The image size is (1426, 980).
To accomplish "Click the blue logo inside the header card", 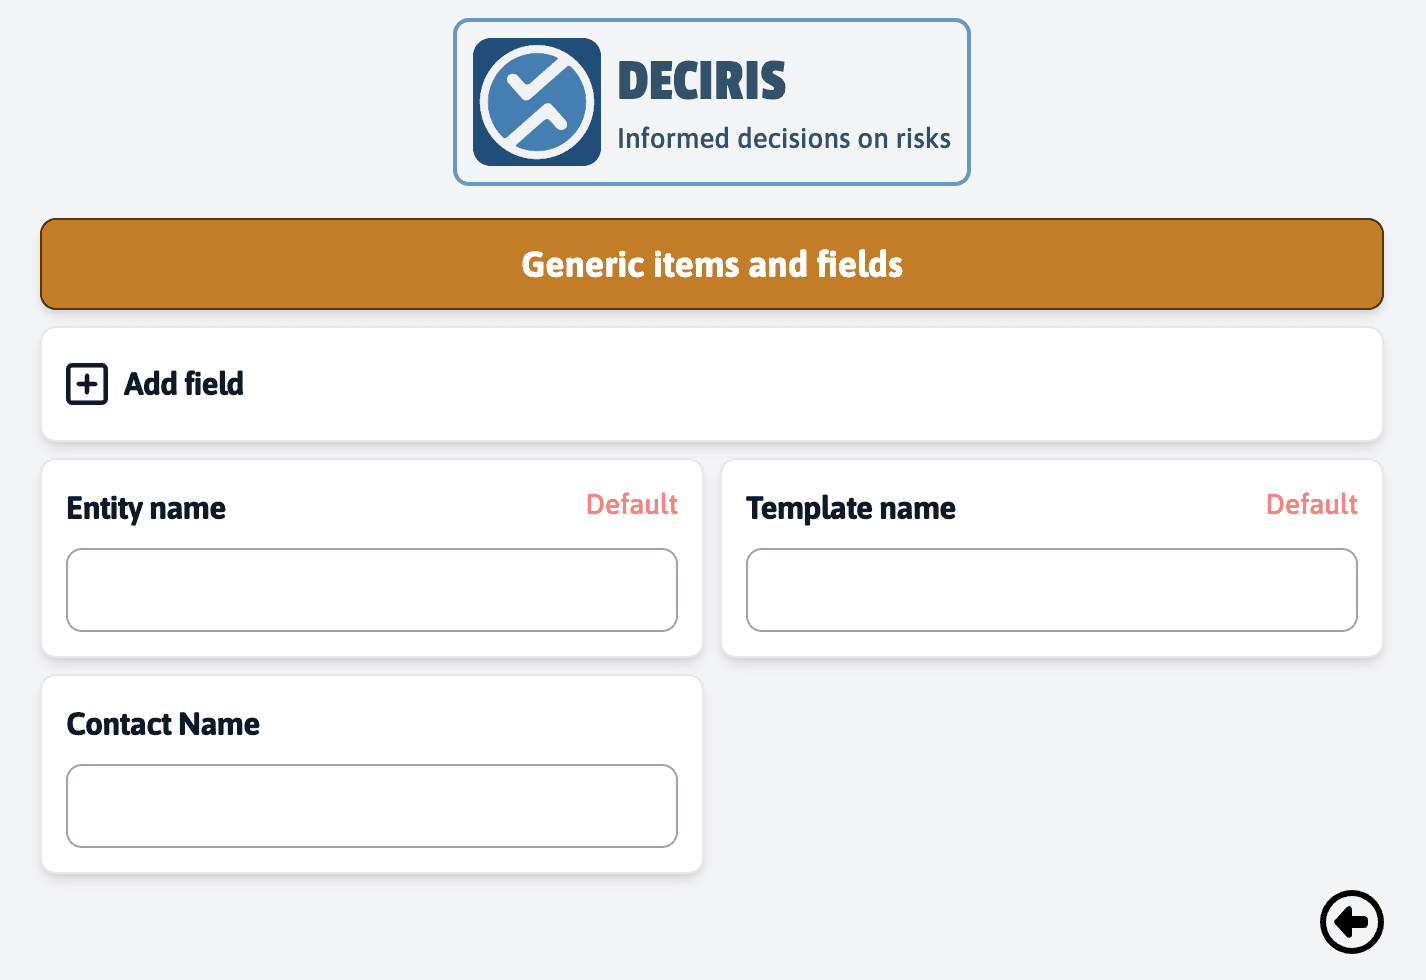I will (535, 101).
